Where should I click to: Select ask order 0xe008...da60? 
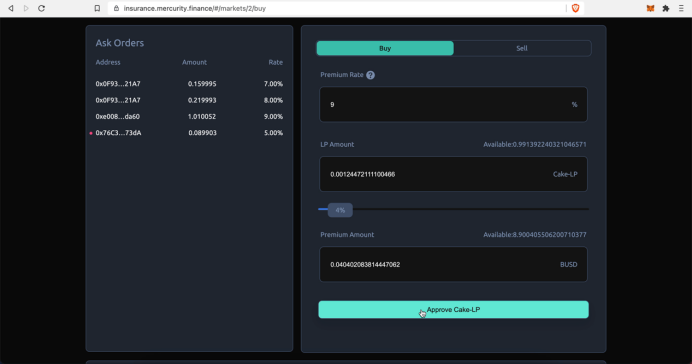click(x=189, y=116)
